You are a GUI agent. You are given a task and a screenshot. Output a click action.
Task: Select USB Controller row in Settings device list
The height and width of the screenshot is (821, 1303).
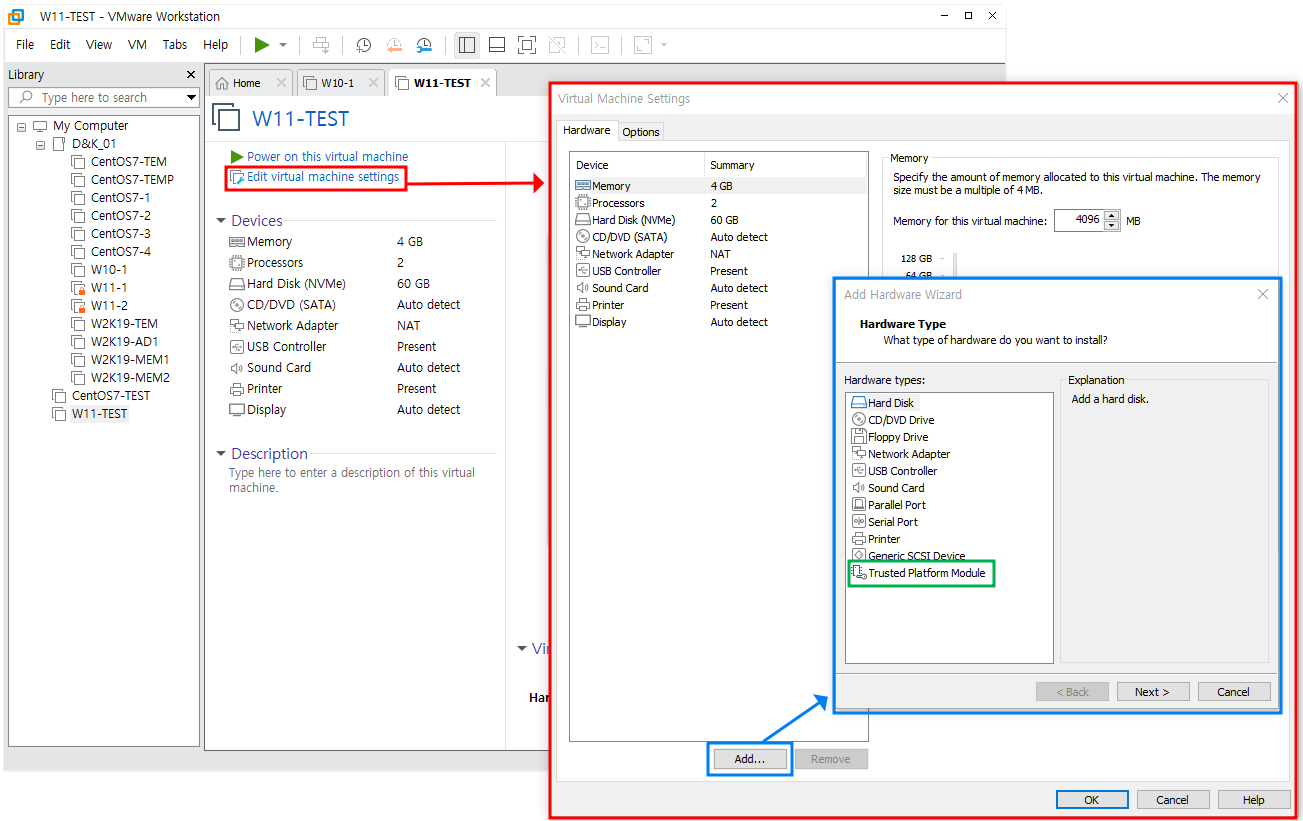point(718,271)
